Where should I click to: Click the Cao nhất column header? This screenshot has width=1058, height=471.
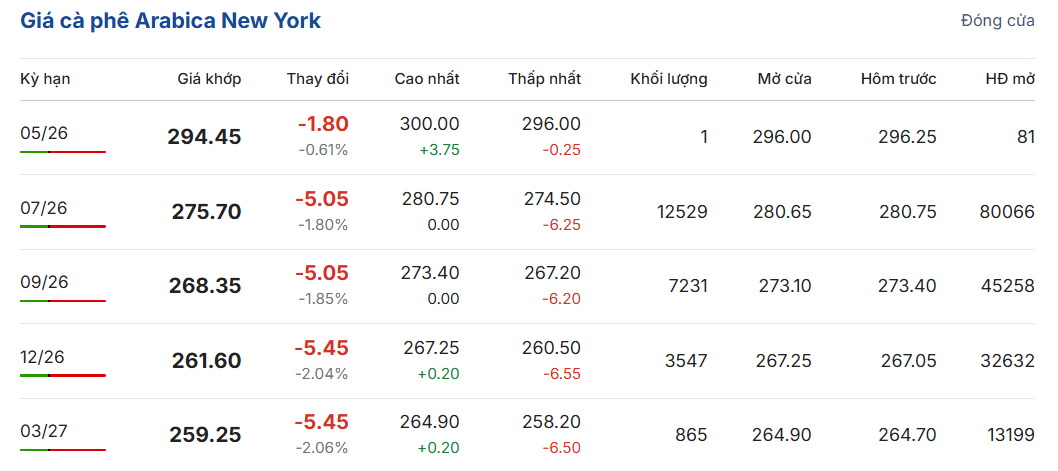(x=427, y=79)
